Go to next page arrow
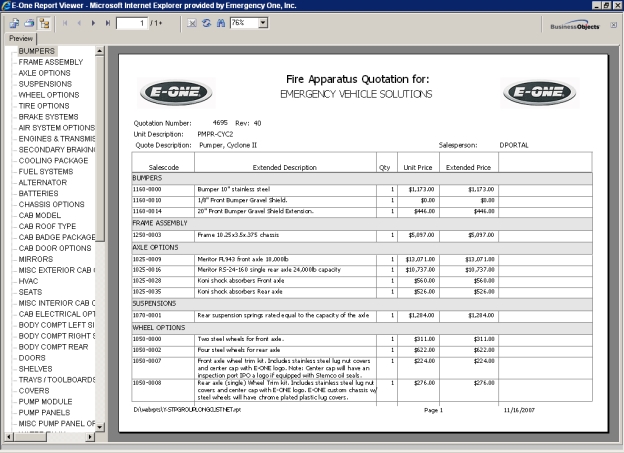Screen dimensions: 624x453 tap(93, 23)
